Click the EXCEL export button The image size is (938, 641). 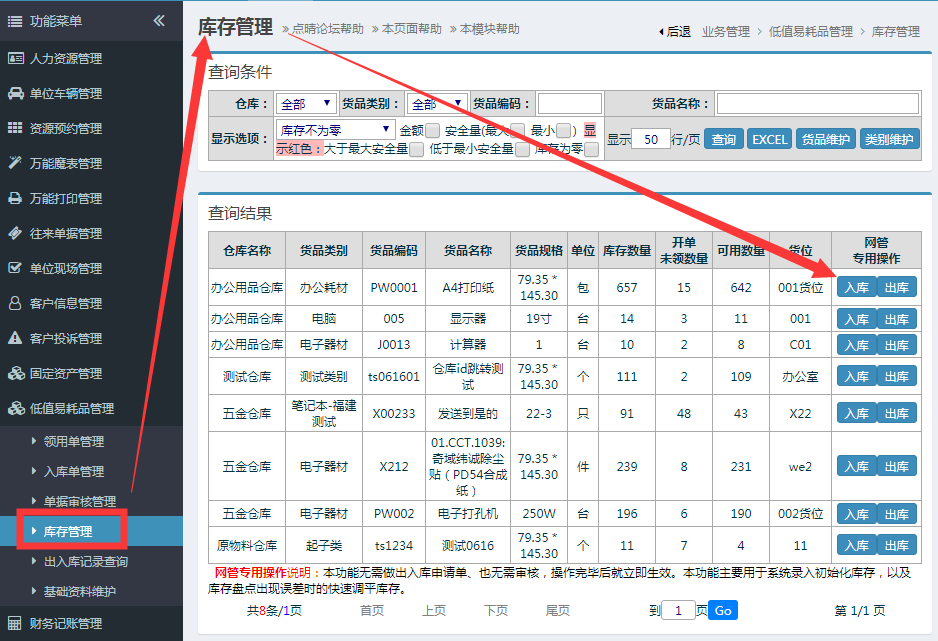769,139
